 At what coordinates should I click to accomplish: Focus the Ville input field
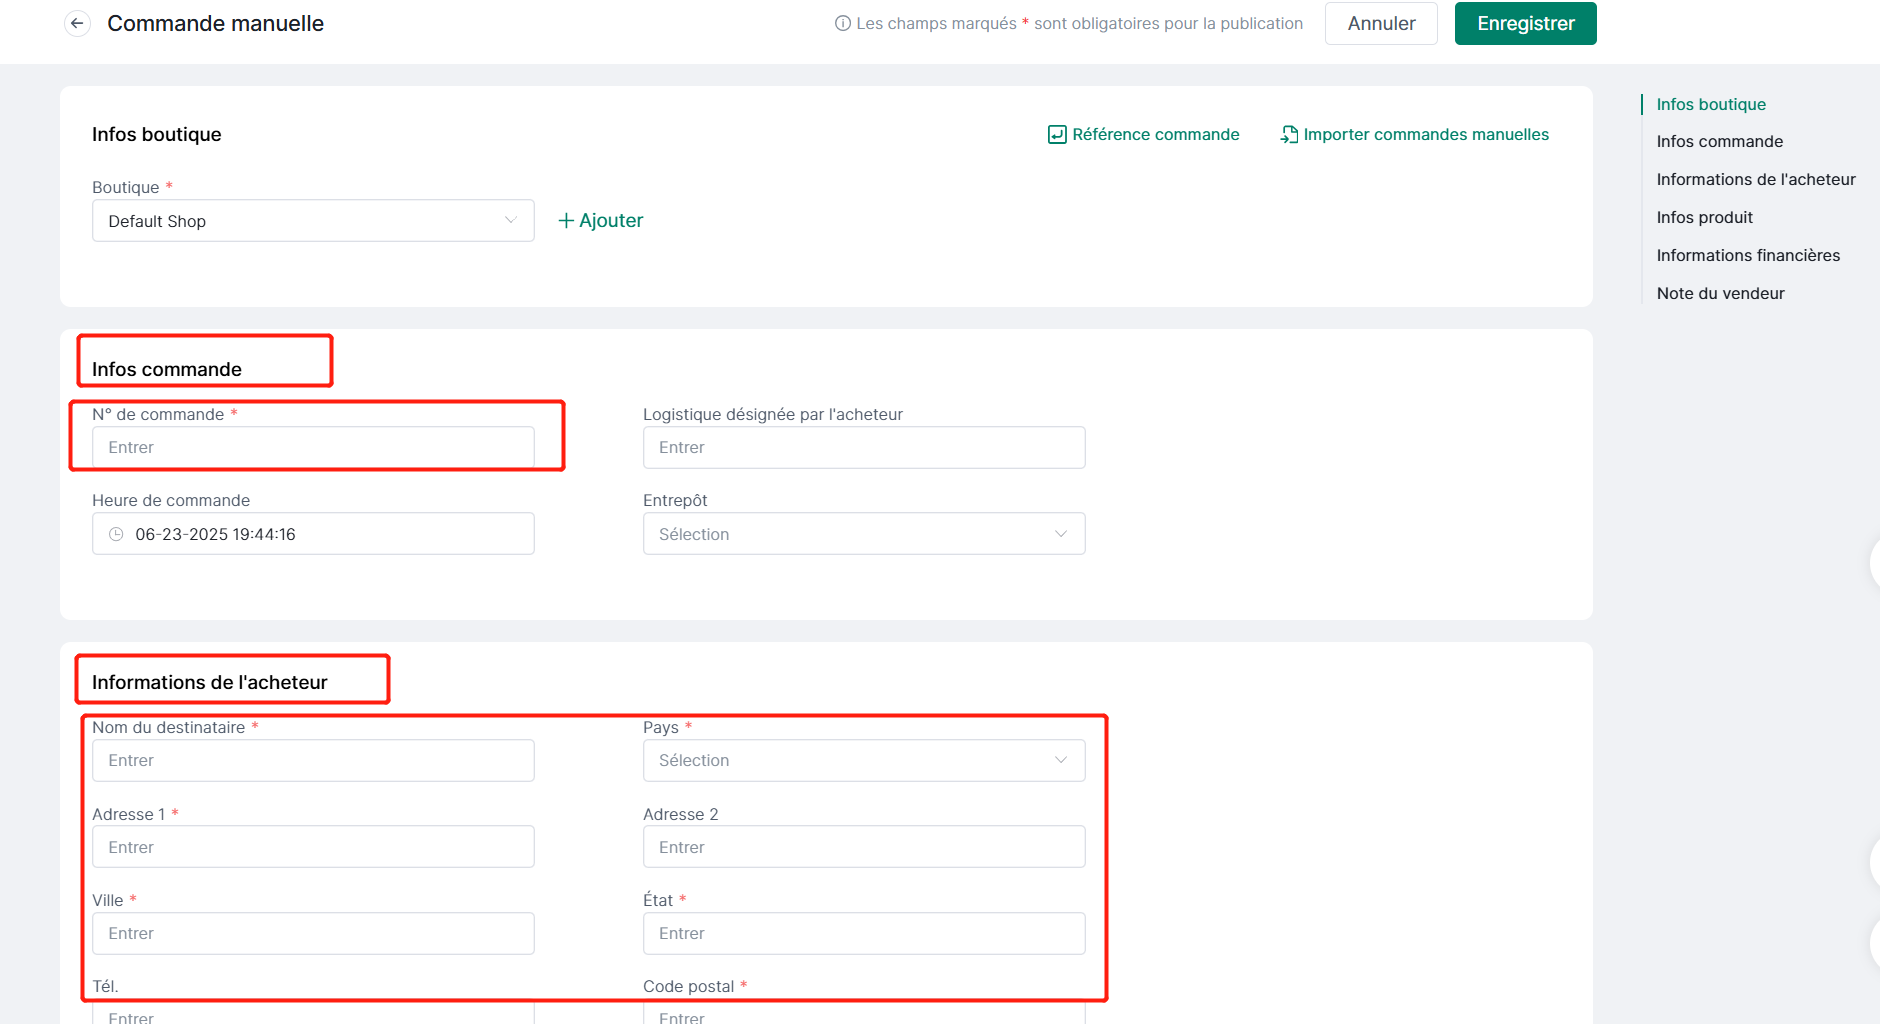pyautogui.click(x=313, y=933)
